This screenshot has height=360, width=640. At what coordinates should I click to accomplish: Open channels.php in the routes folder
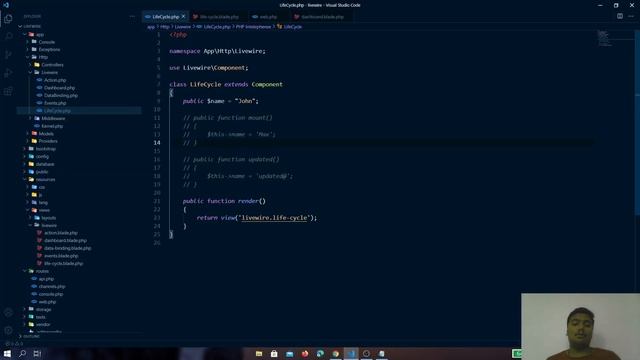point(51,287)
